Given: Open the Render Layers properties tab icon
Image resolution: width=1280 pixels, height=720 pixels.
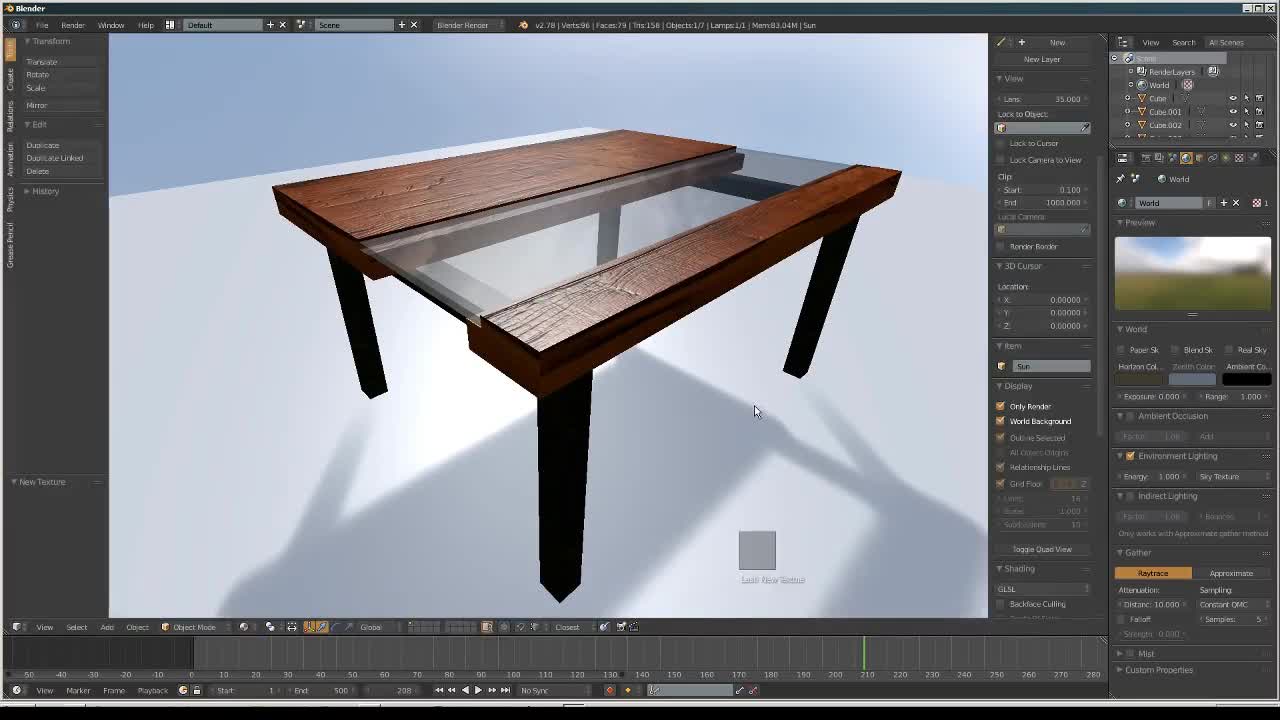Looking at the screenshot, I should (1158, 158).
